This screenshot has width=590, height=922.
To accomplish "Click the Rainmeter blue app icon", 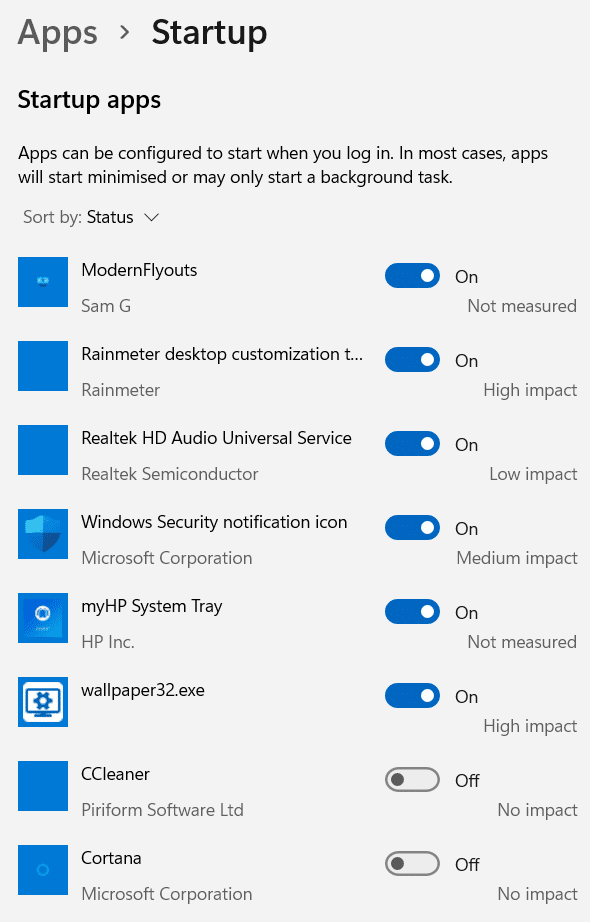I will [43, 366].
